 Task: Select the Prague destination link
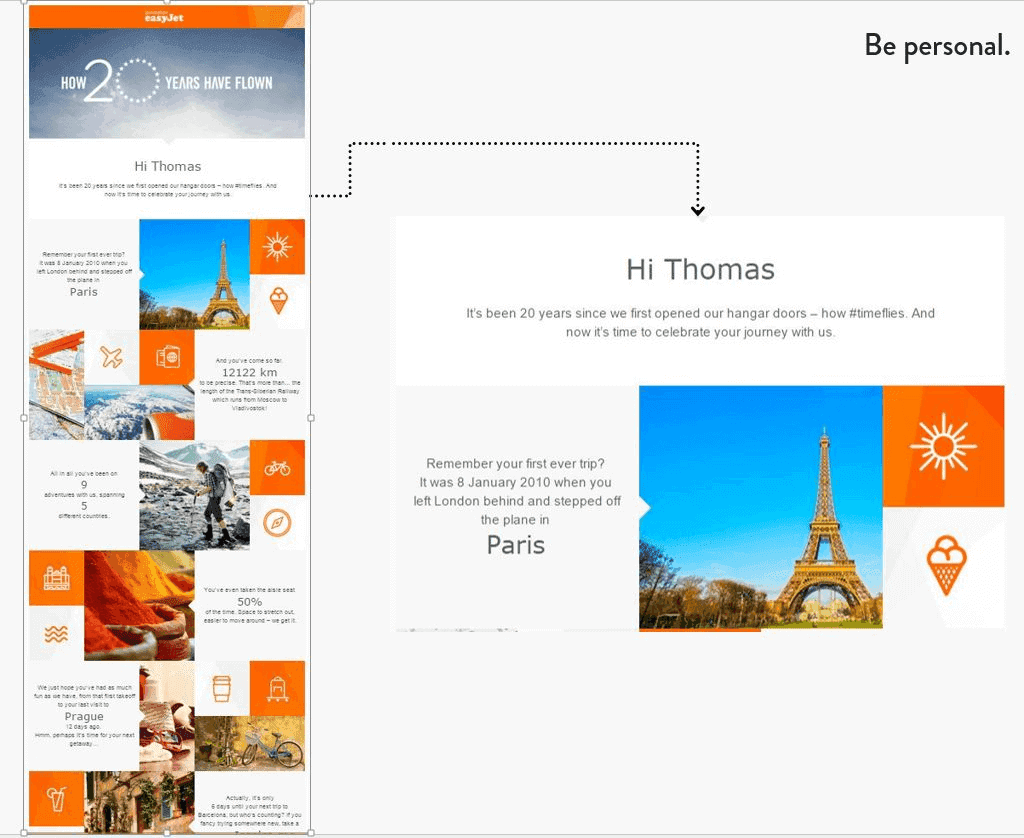coord(85,717)
